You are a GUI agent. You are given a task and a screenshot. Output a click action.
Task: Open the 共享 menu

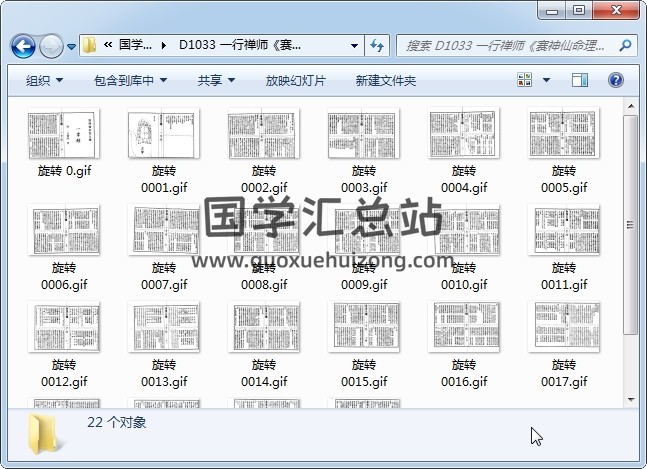[216, 80]
